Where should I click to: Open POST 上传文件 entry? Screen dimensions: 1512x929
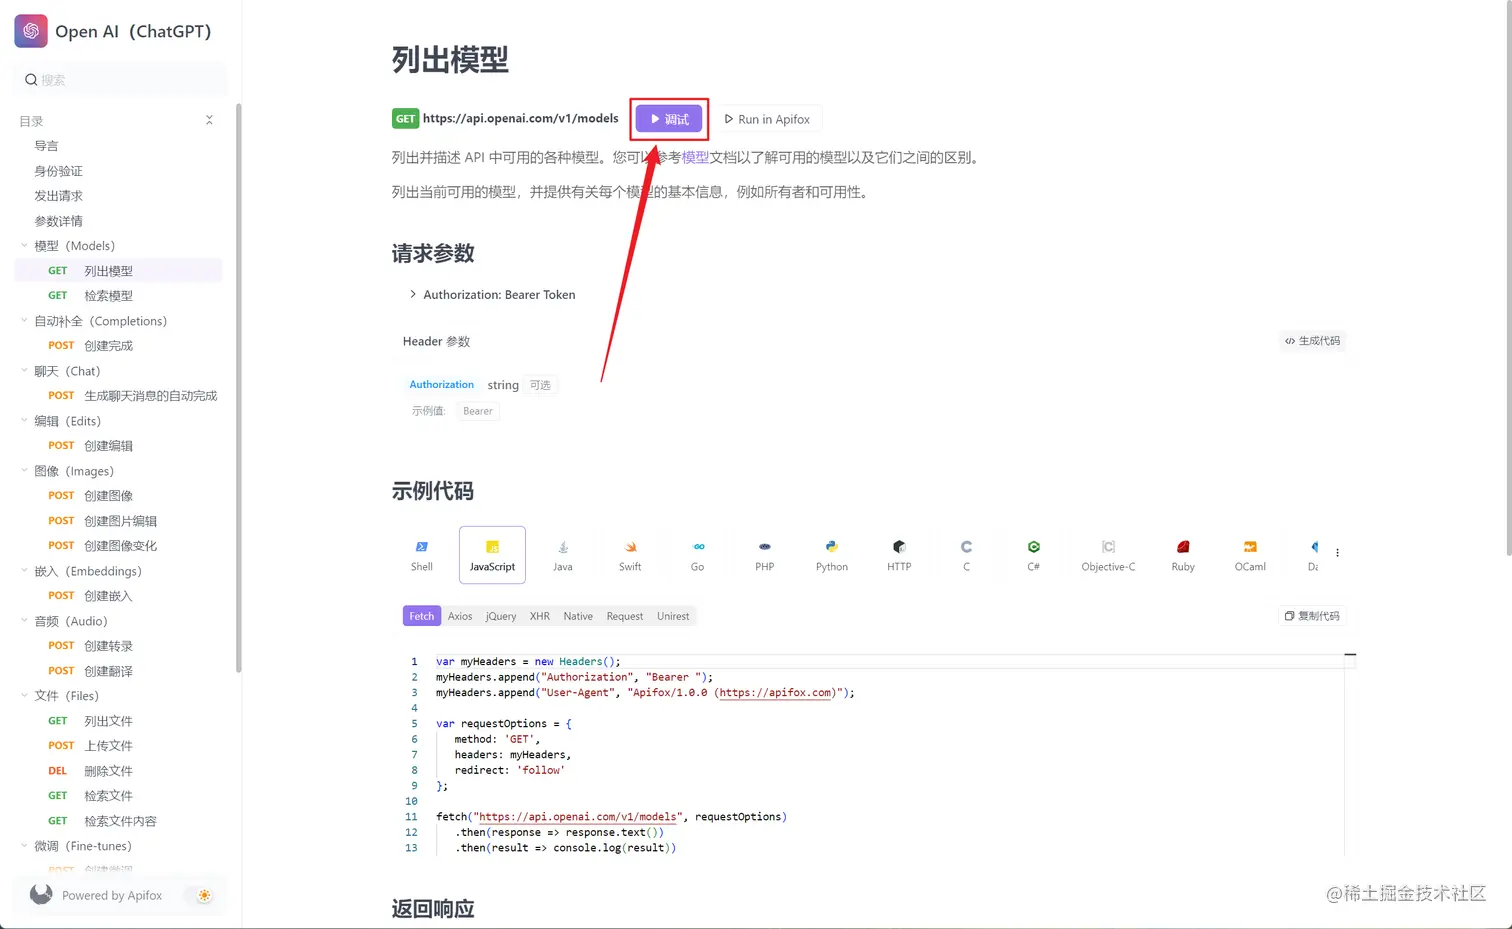click(x=118, y=745)
